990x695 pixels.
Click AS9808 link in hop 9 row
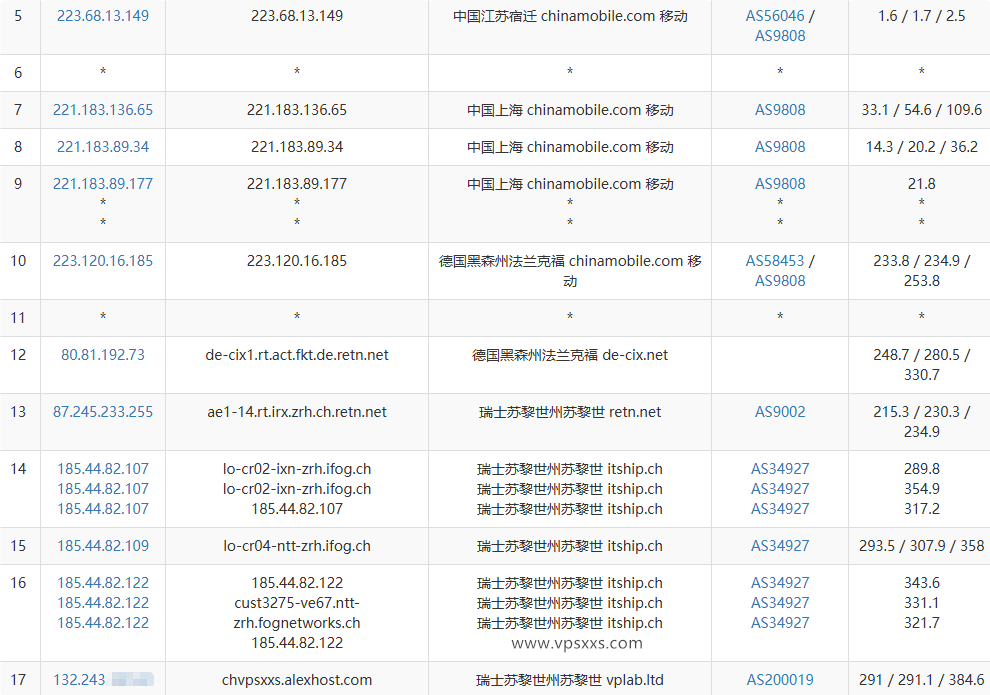pyautogui.click(x=780, y=184)
